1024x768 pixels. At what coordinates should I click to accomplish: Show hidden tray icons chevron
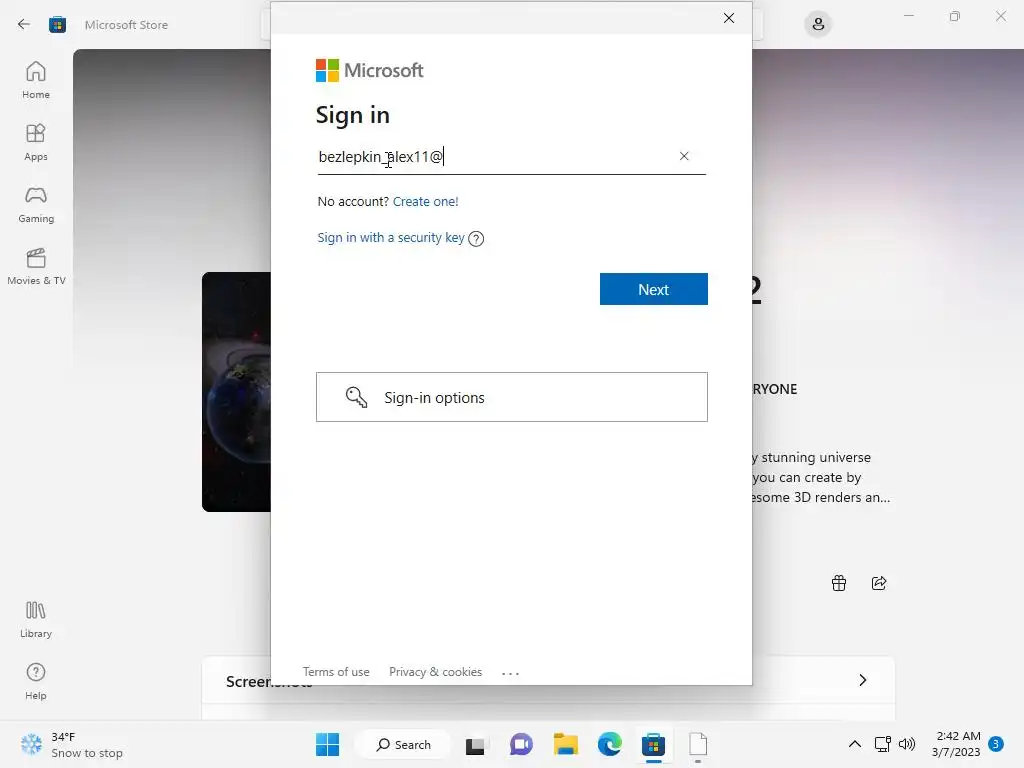coord(854,744)
